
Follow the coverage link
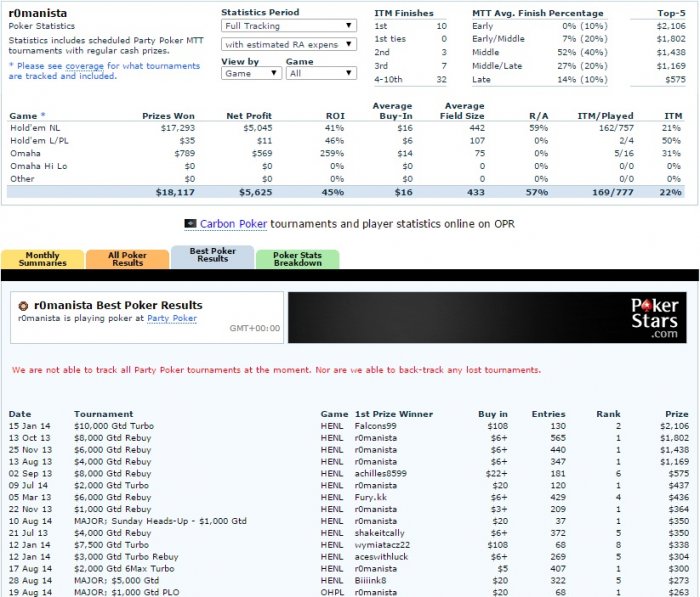coord(84,66)
